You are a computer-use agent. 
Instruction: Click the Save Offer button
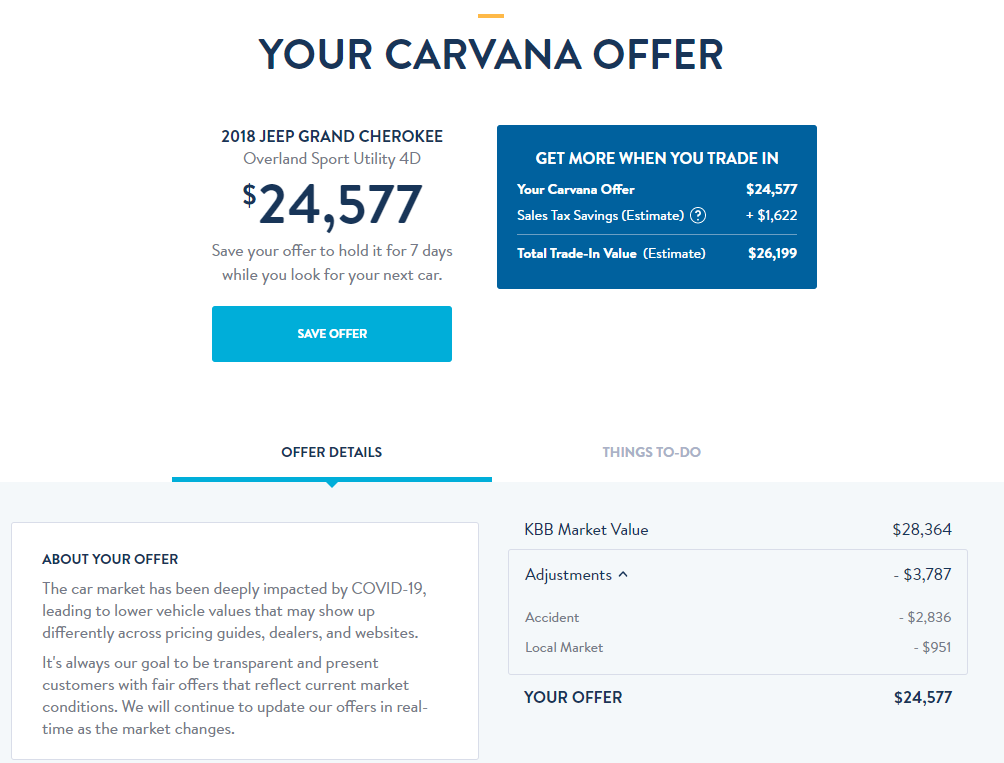332,333
